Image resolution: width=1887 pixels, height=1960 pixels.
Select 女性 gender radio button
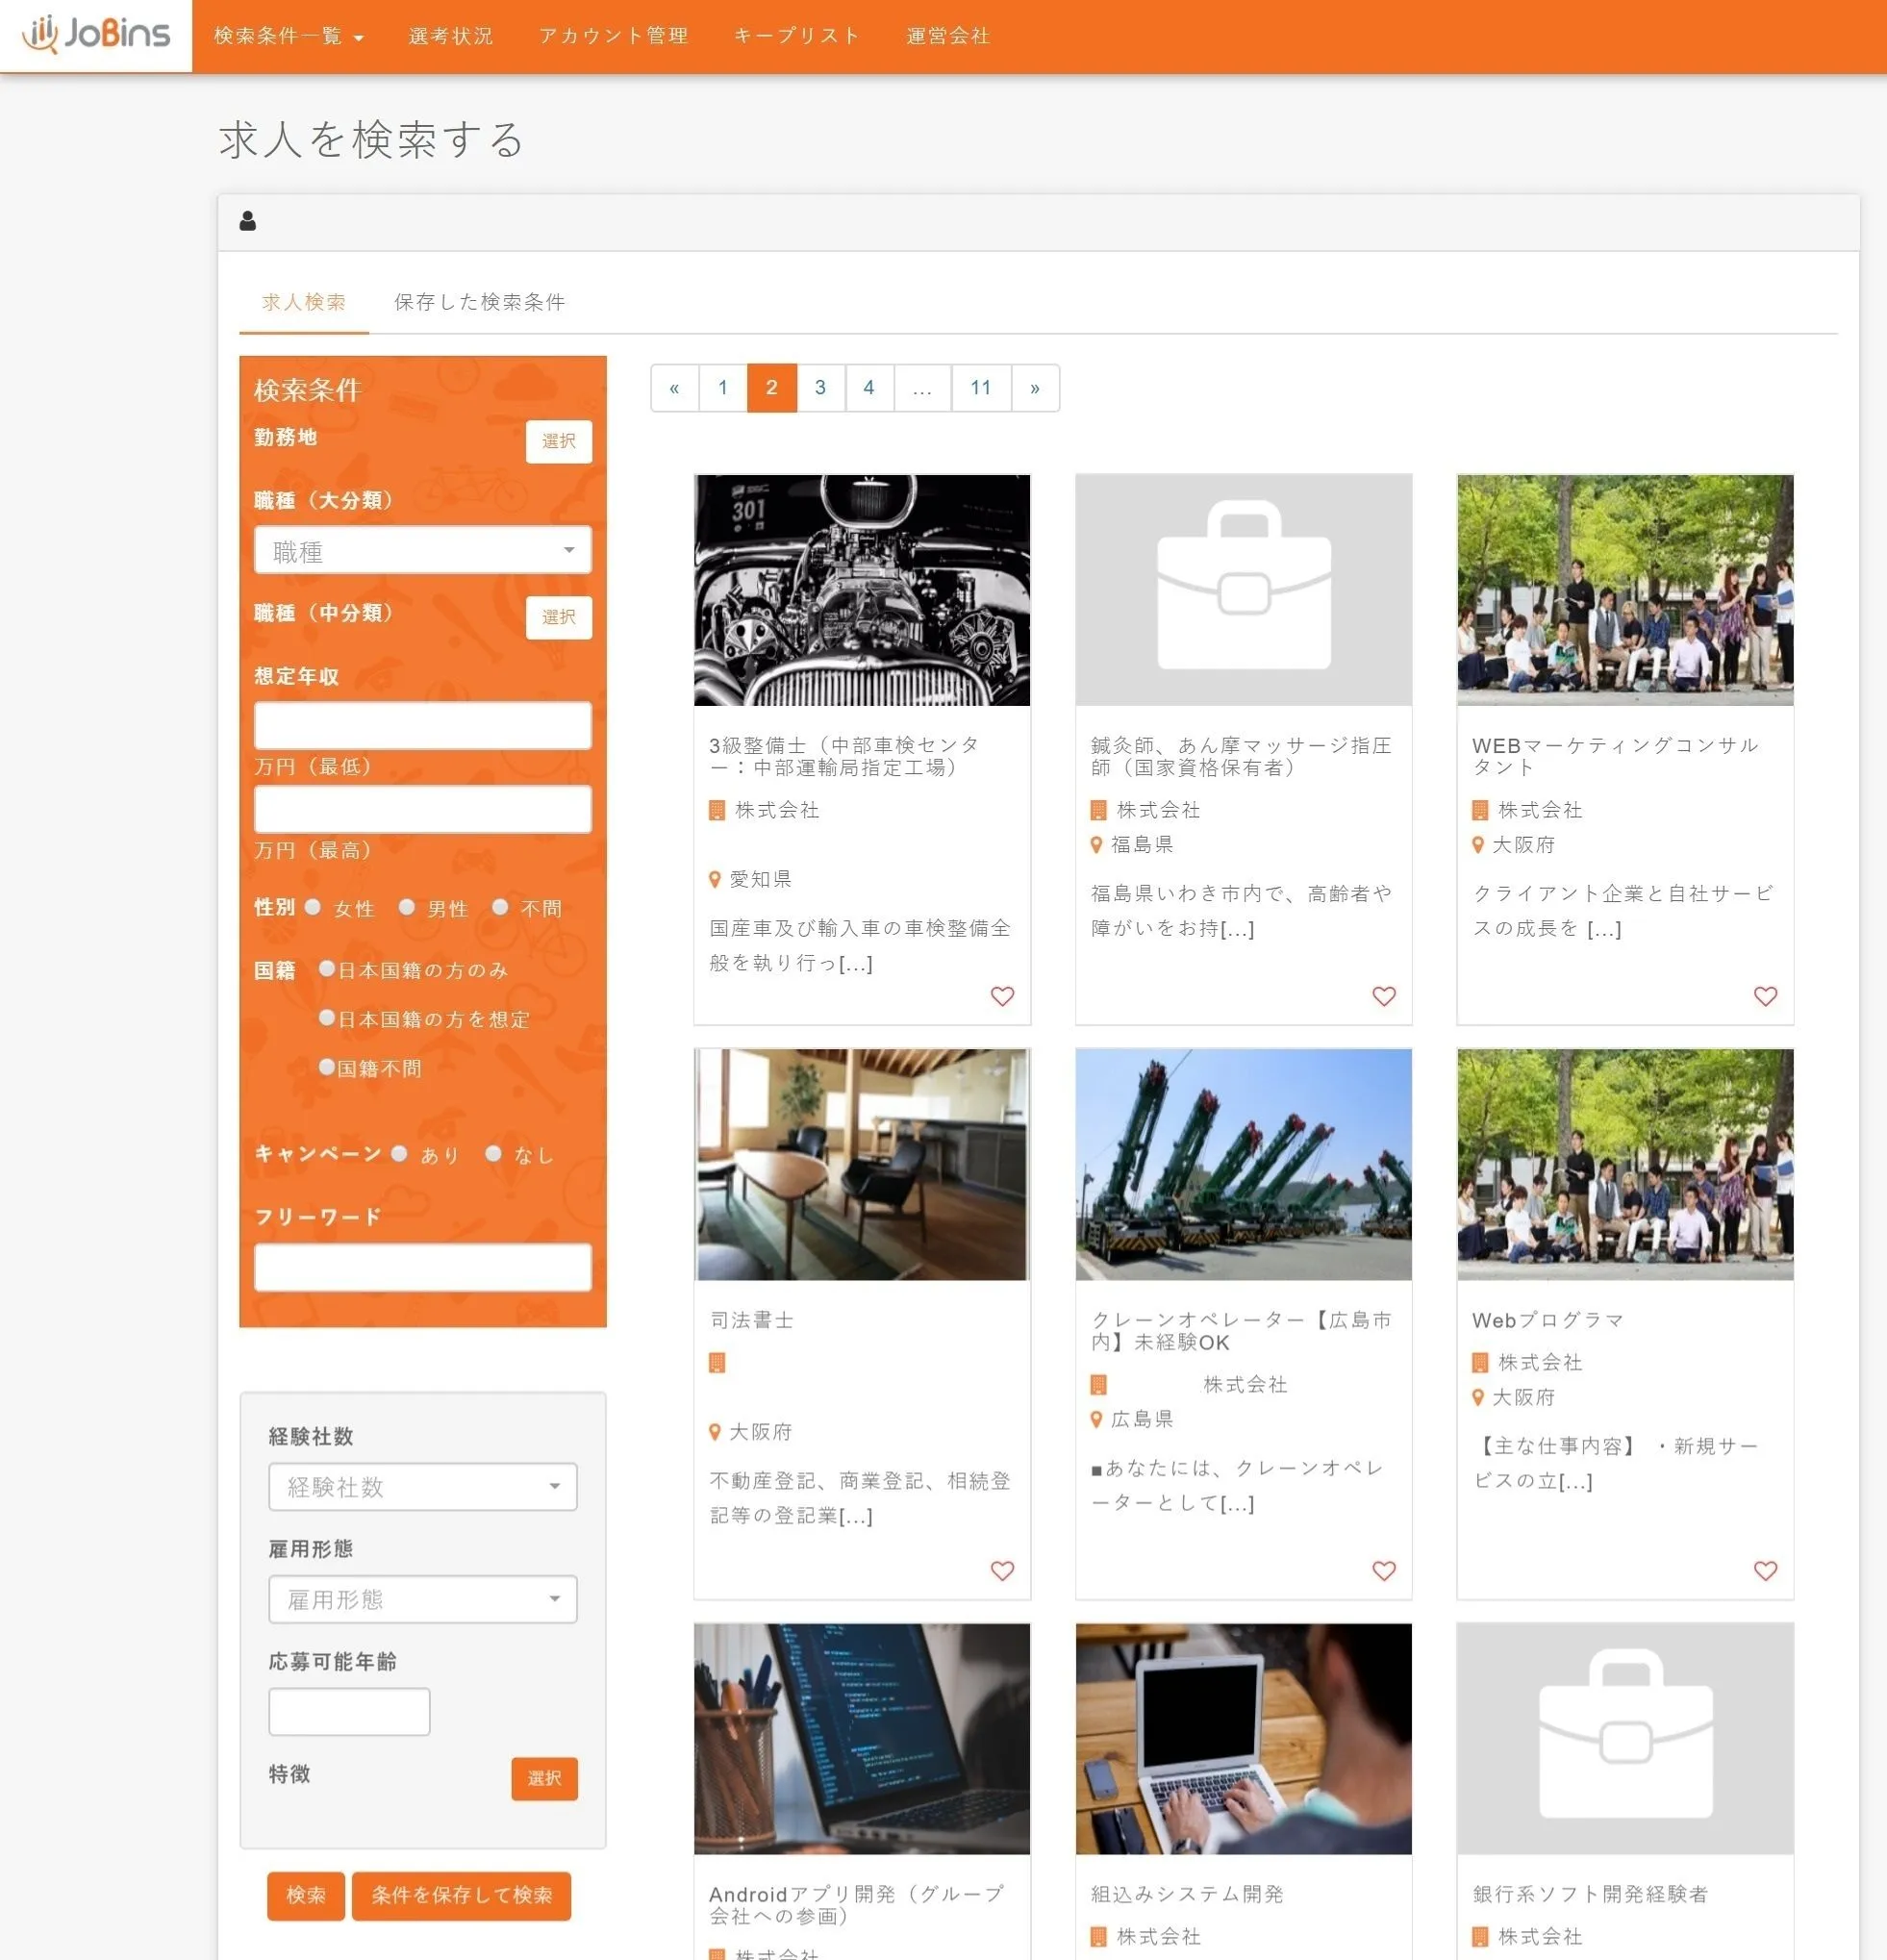[x=313, y=907]
